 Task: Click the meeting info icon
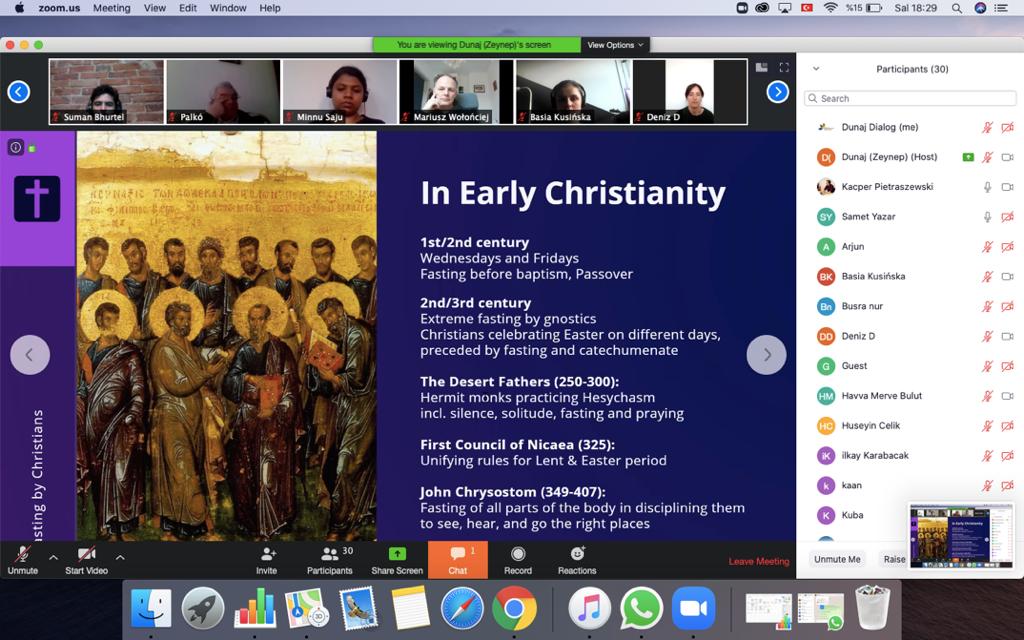click(16, 148)
